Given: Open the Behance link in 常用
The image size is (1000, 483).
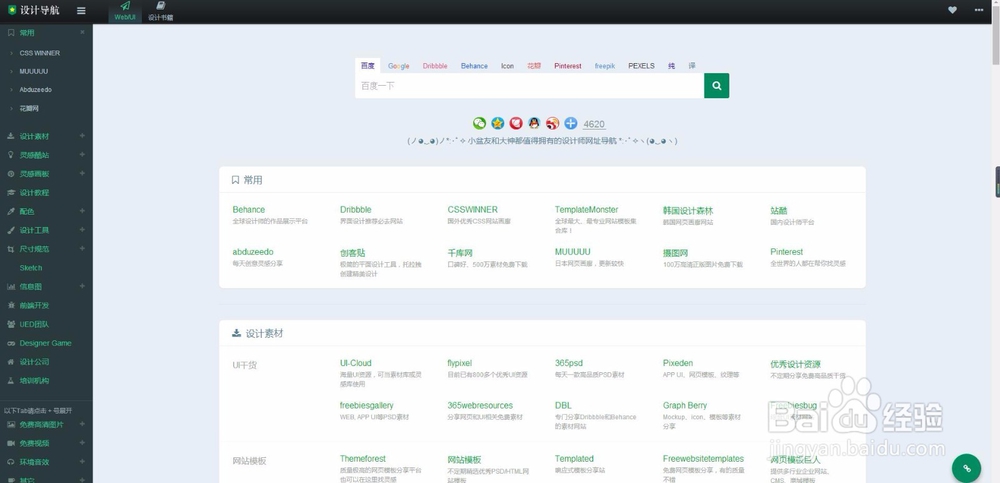Looking at the screenshot, I should click(x=249, y=209).
